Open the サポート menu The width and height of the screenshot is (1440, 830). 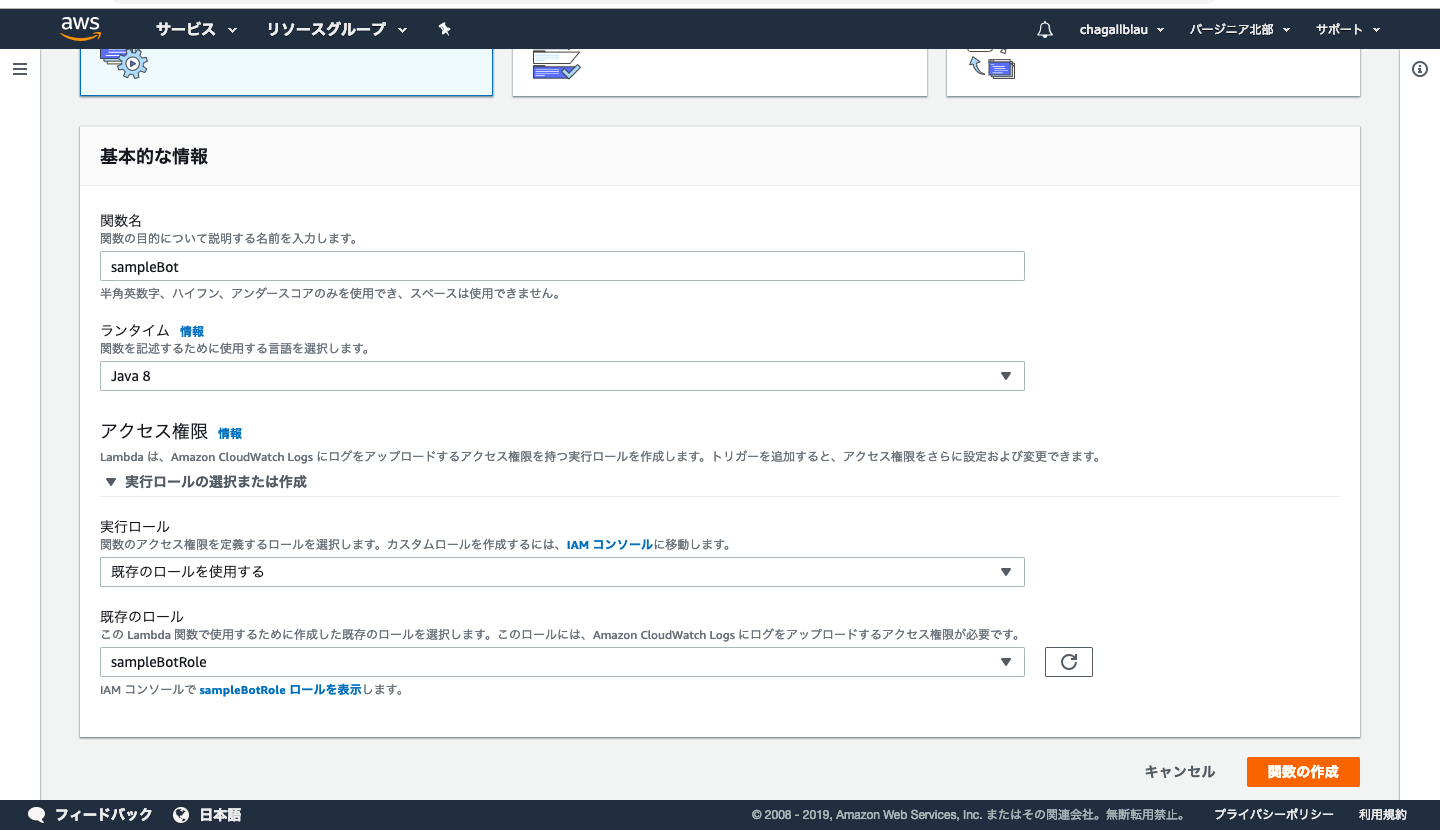tap(1348, 30)
